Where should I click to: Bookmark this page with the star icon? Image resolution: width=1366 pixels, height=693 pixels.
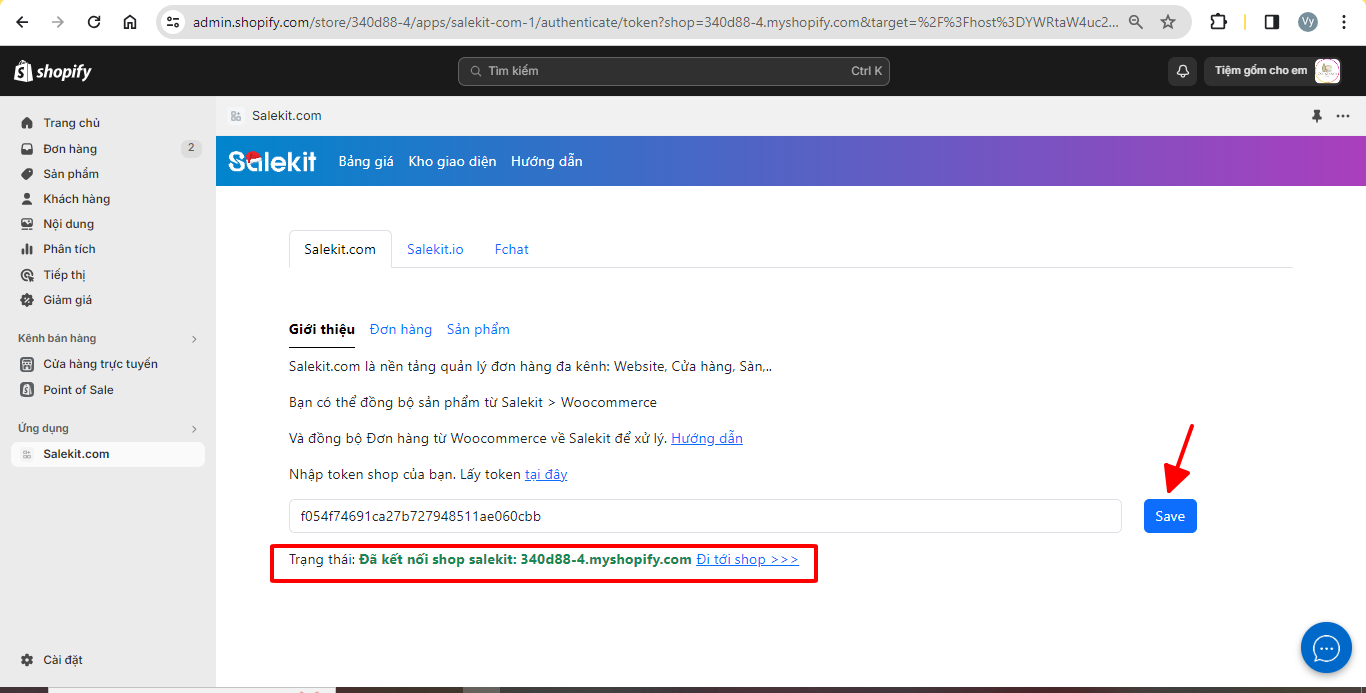[1167, 22]
